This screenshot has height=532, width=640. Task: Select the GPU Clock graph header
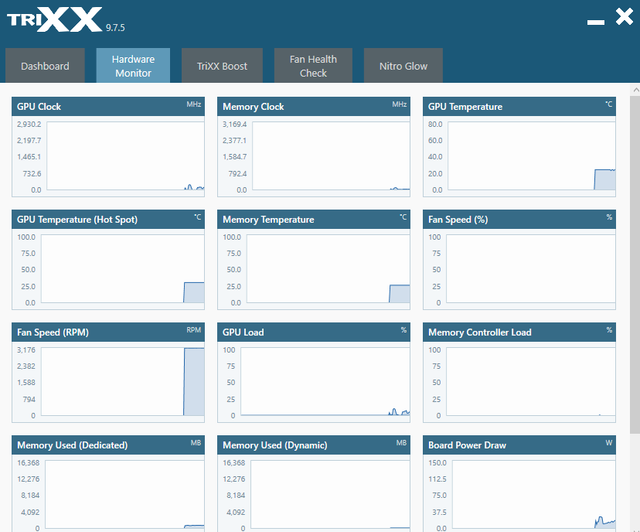click(x=108, y=107)
